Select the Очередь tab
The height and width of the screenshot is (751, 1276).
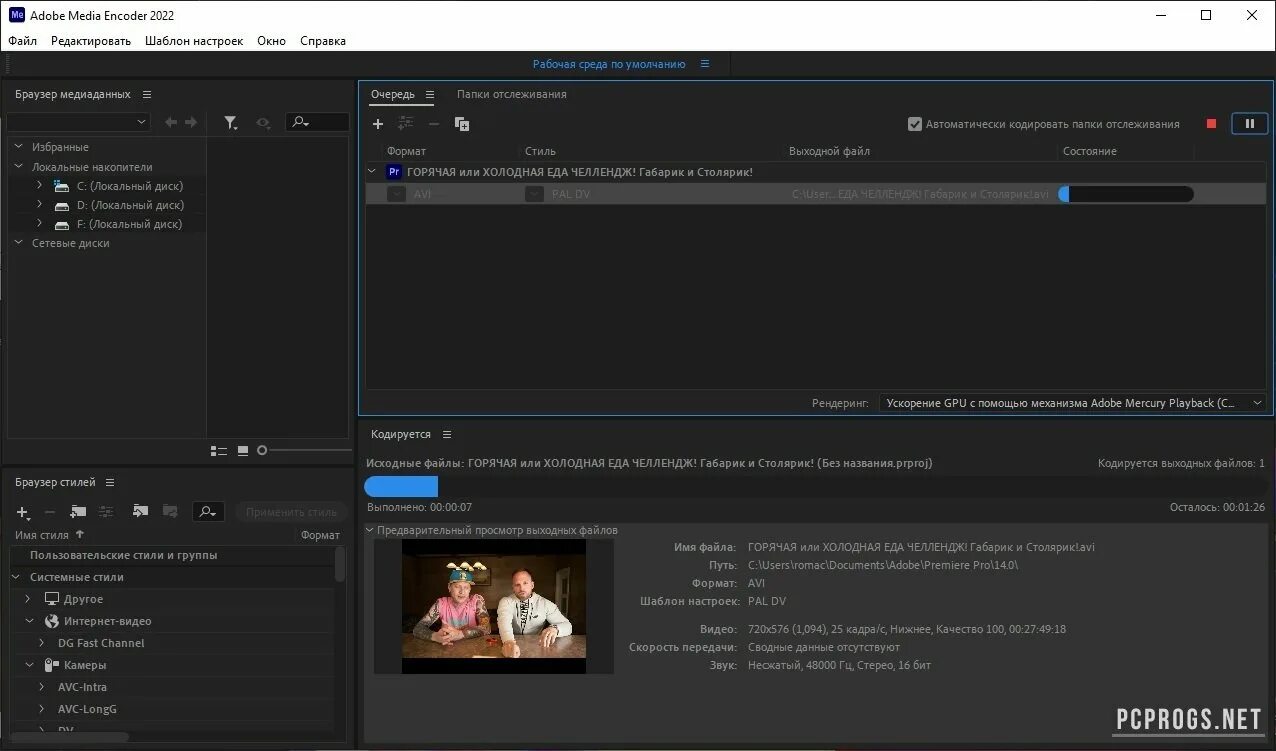(x=393, y=94)
